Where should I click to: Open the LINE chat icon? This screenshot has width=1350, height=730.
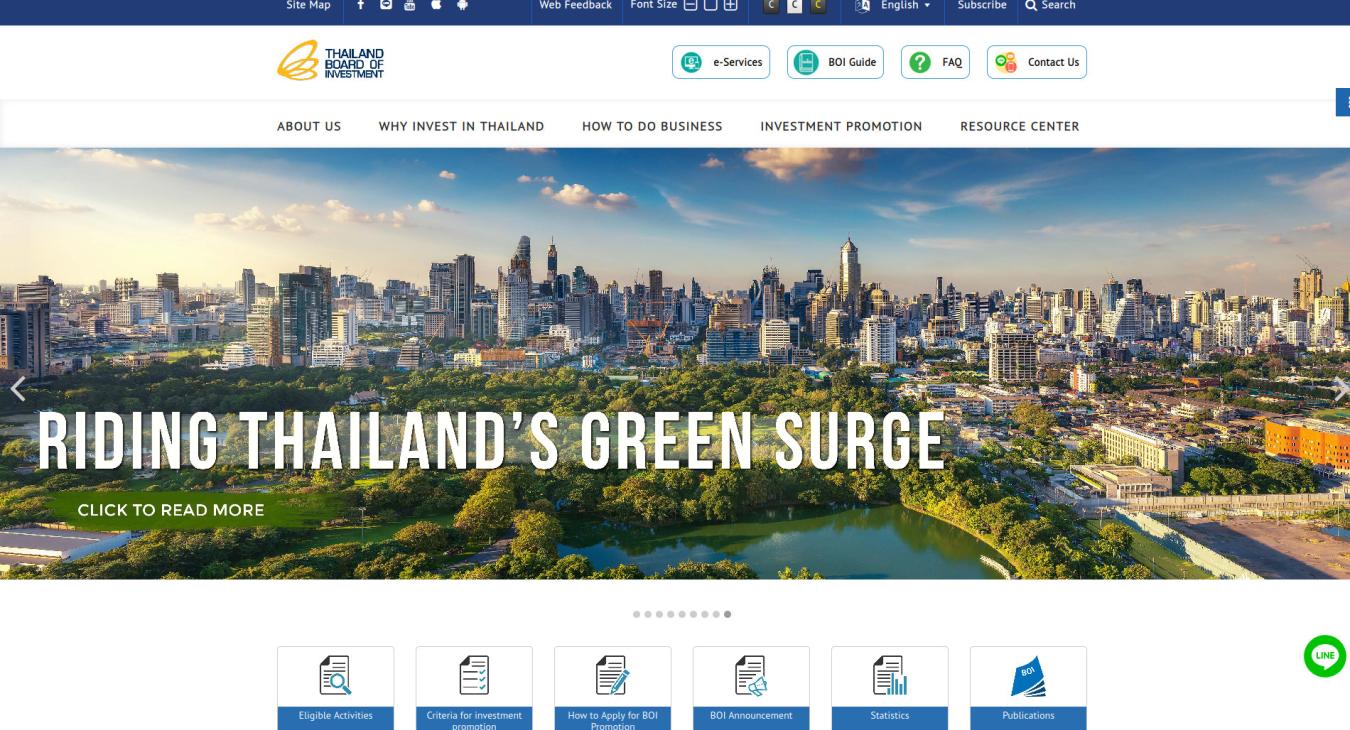click(x=1323, y=656)
